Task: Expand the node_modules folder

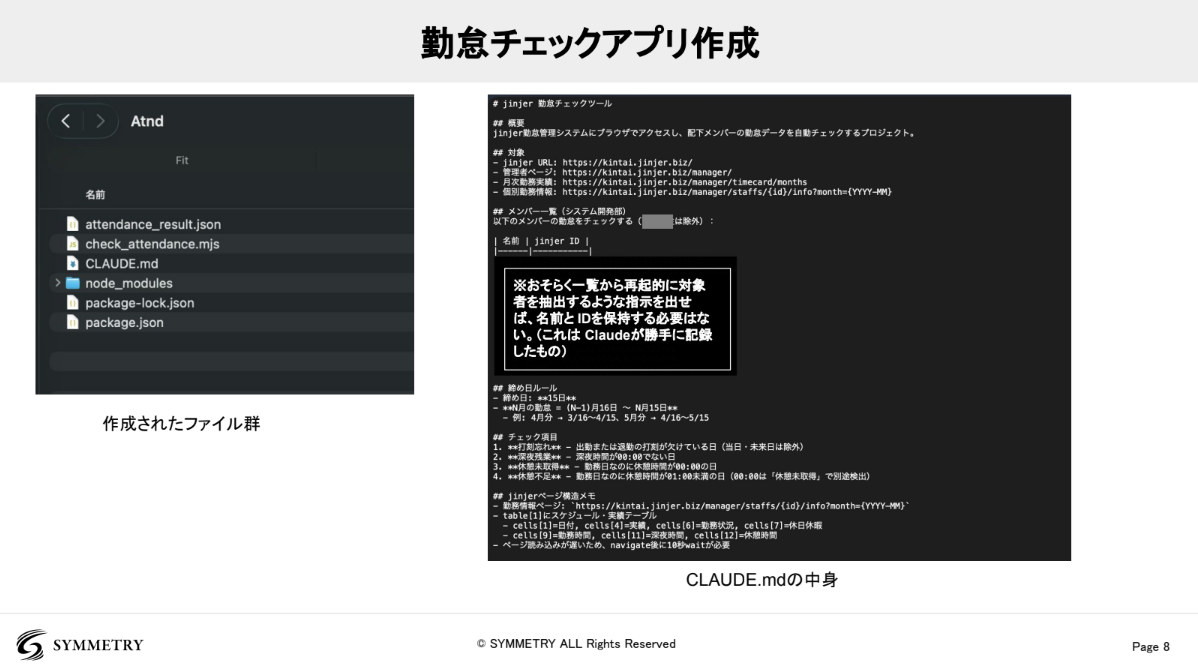Action: point(57,283)
